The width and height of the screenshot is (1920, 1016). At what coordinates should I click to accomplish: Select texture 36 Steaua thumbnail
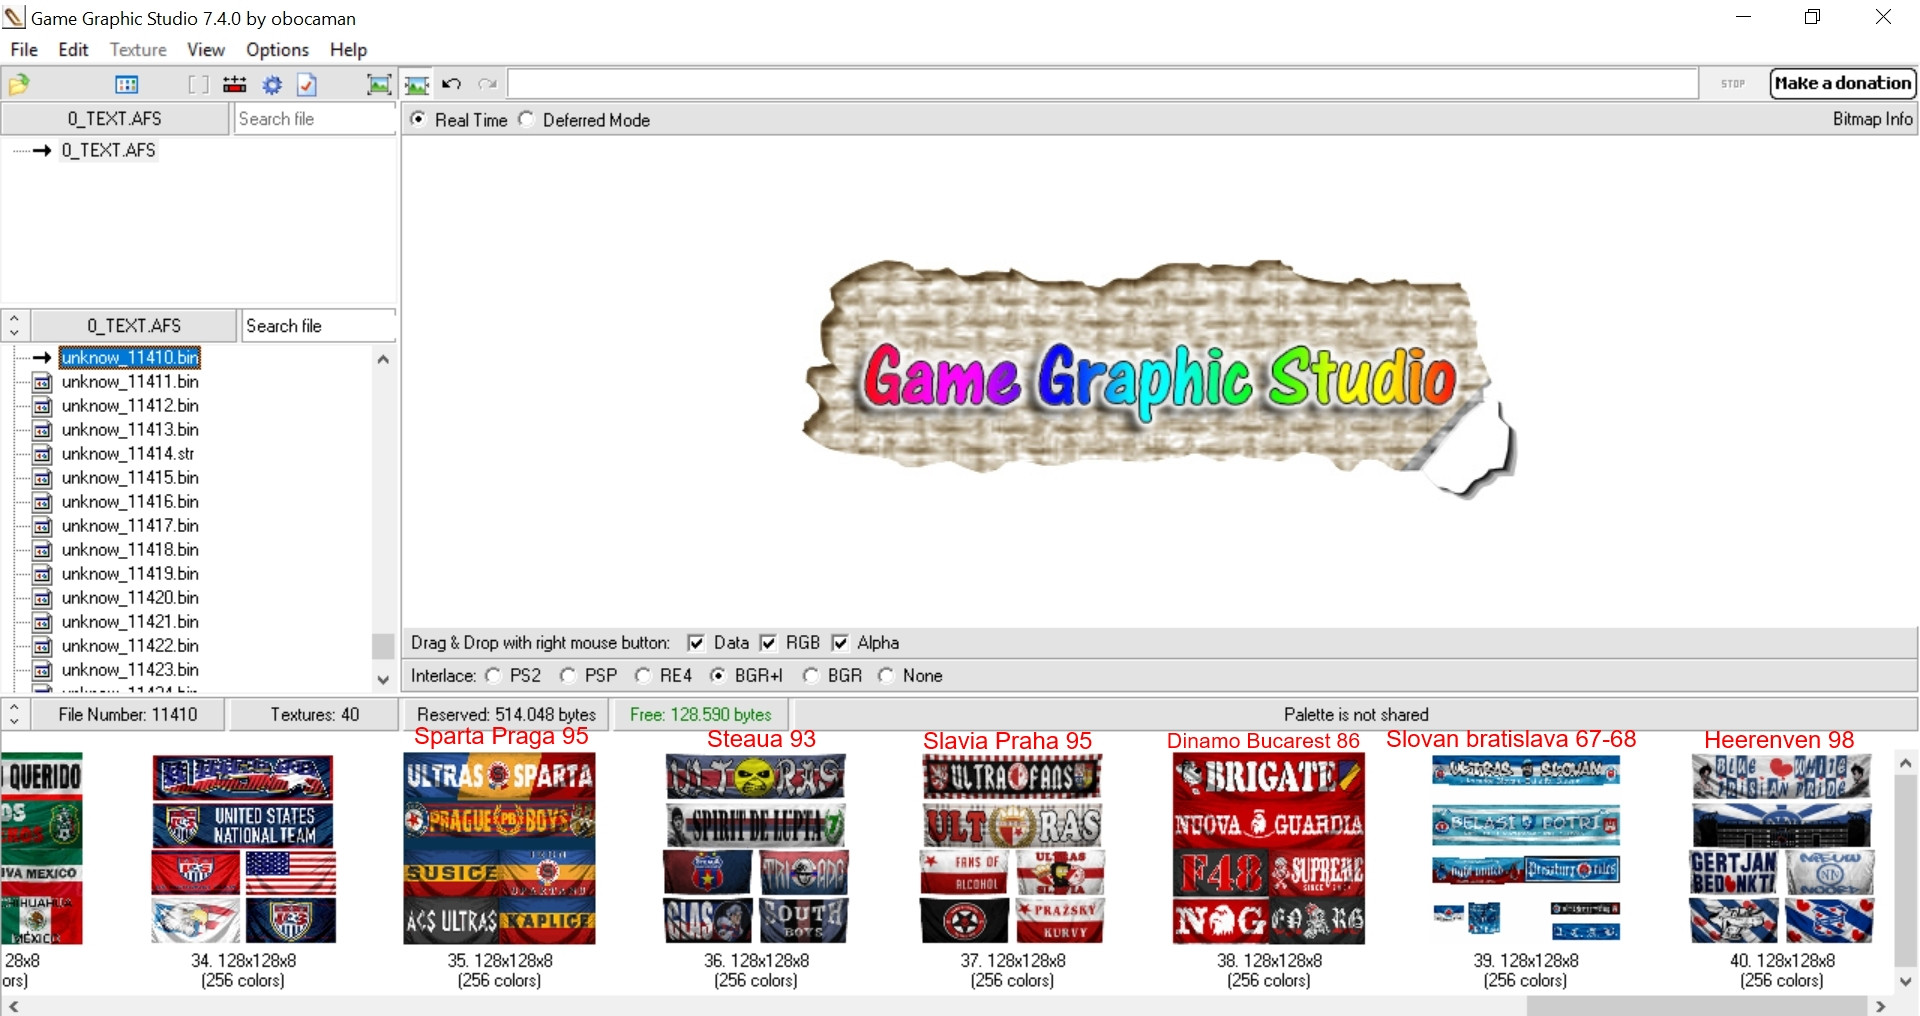[x=756, y=848]
